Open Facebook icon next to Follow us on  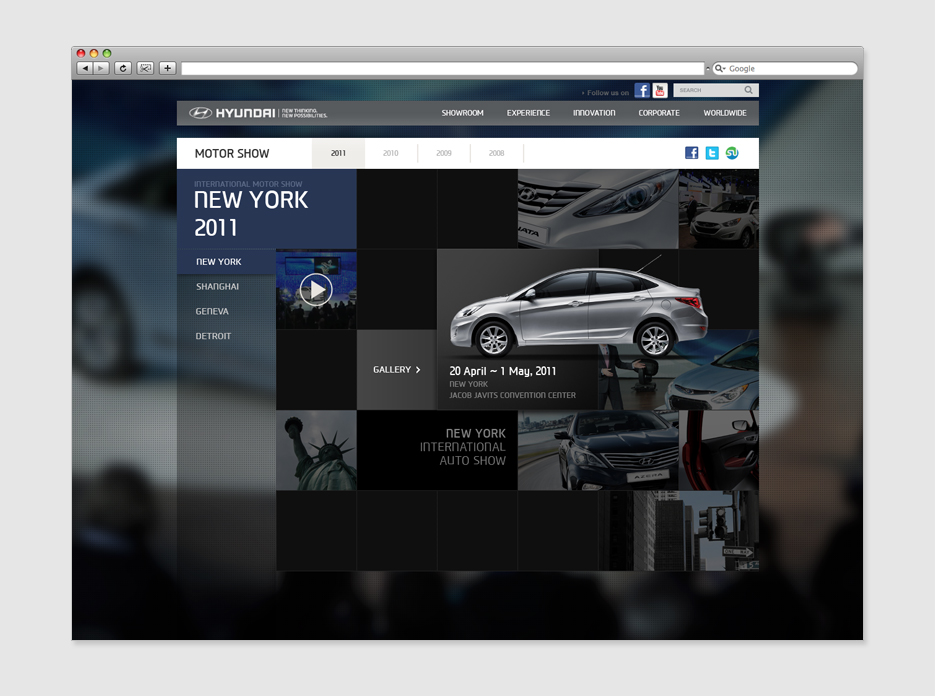tap(642, 90)
